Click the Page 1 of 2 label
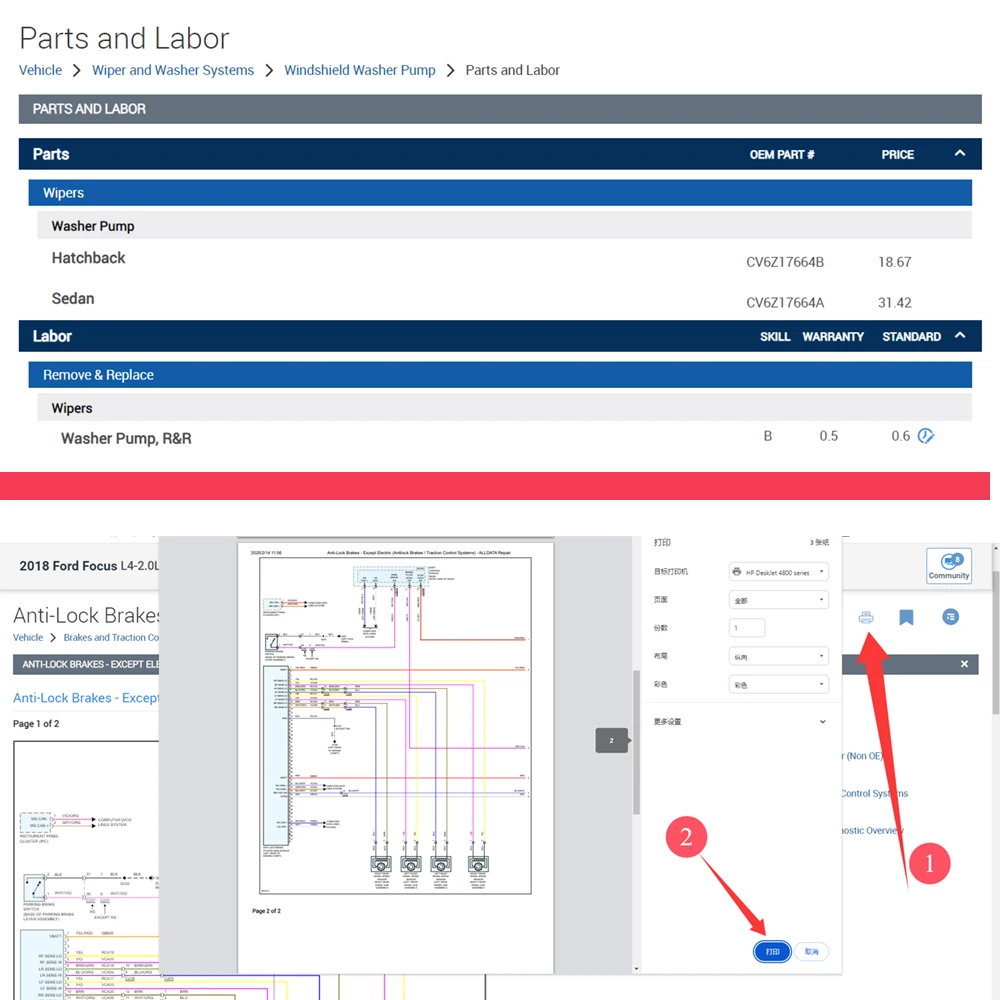Screen dimensions: 1000x1000 point(36,723)
